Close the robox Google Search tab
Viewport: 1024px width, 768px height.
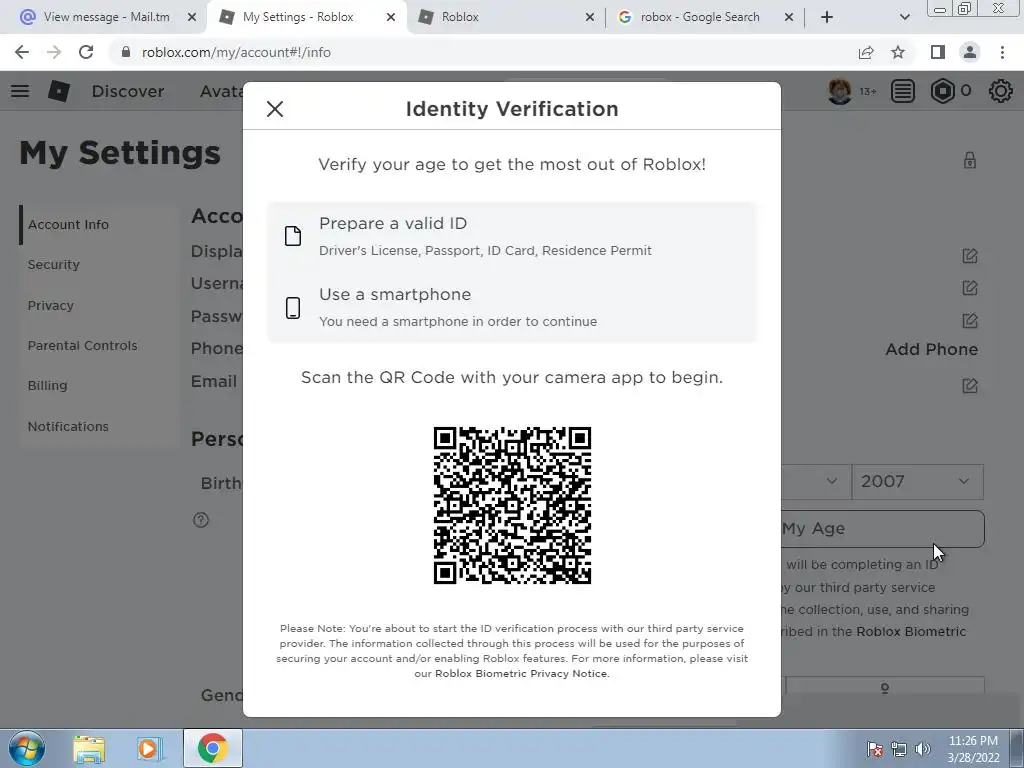789,17
